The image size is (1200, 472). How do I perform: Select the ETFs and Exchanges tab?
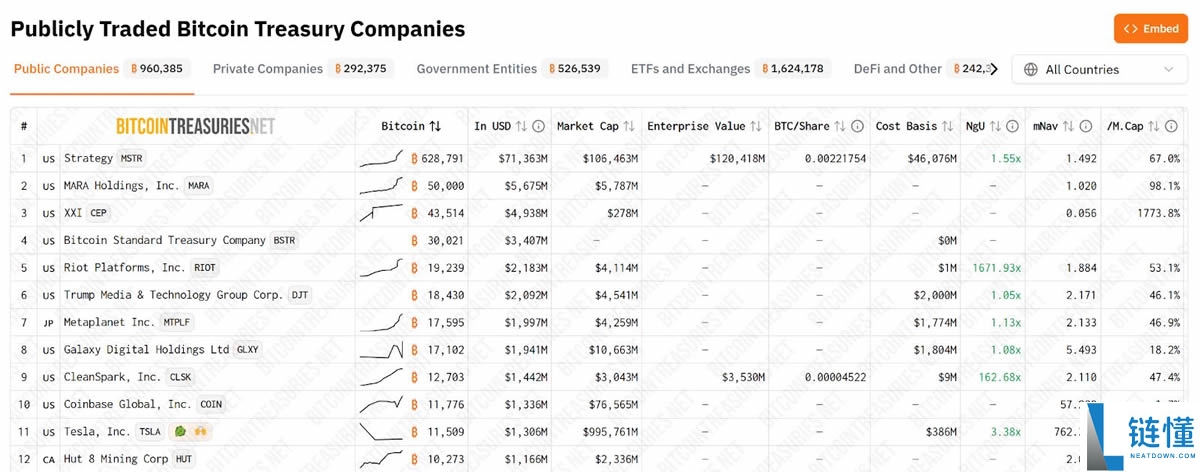click(690, 69)
